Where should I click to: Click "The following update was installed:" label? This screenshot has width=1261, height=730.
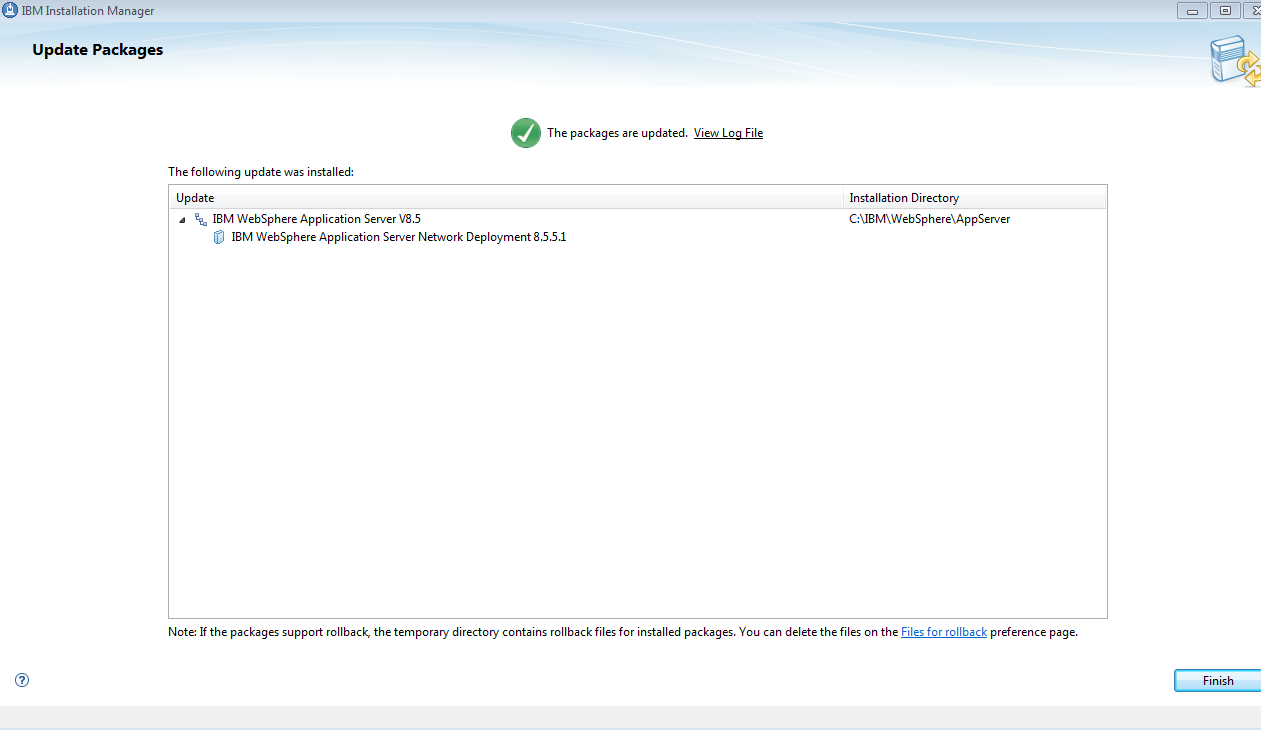[261, 172]
